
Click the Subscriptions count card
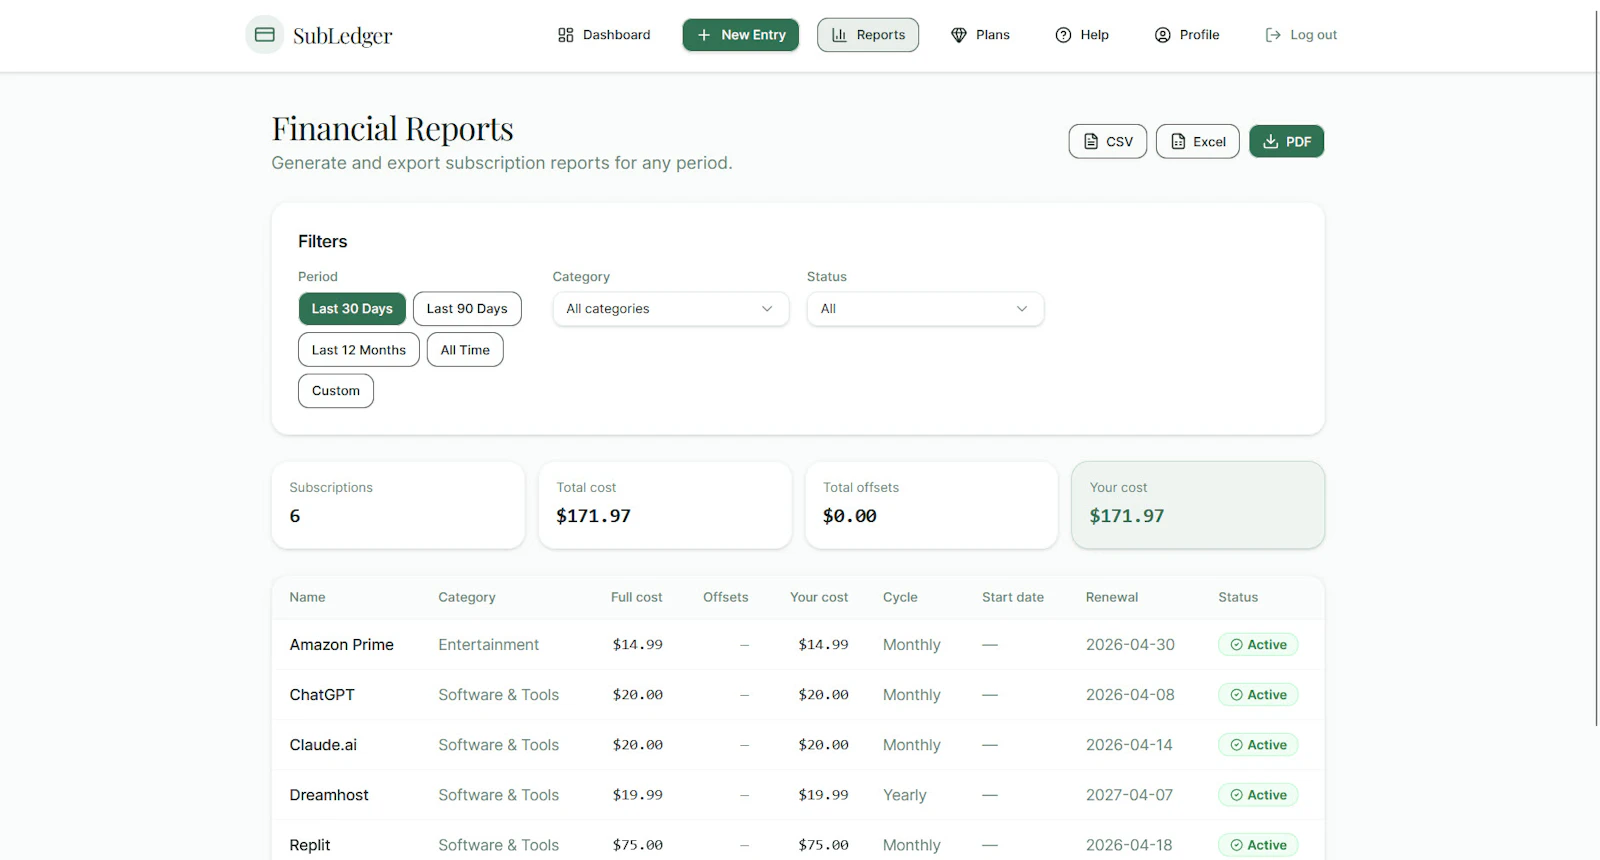398,505
